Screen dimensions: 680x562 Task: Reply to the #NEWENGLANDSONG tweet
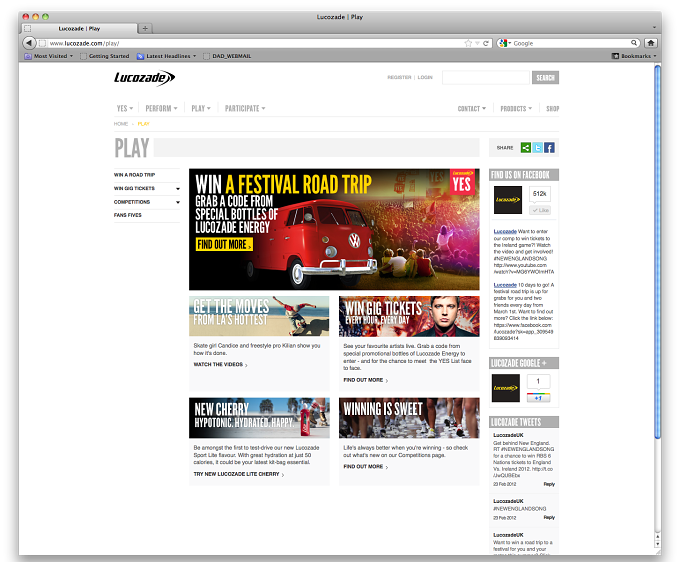549,517
